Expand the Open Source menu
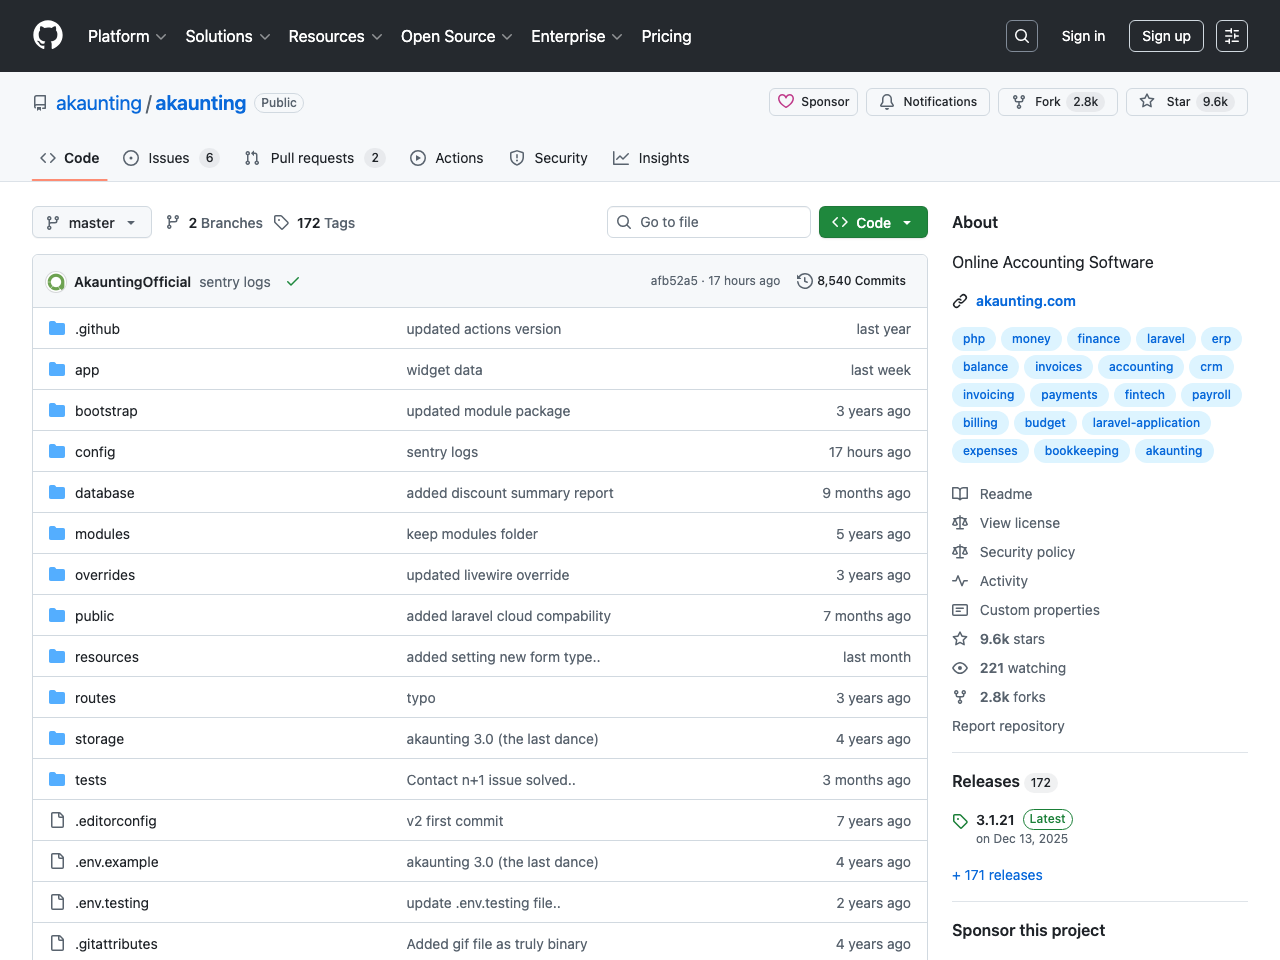This screenshot has height=960, width=1280. (456, 36)
